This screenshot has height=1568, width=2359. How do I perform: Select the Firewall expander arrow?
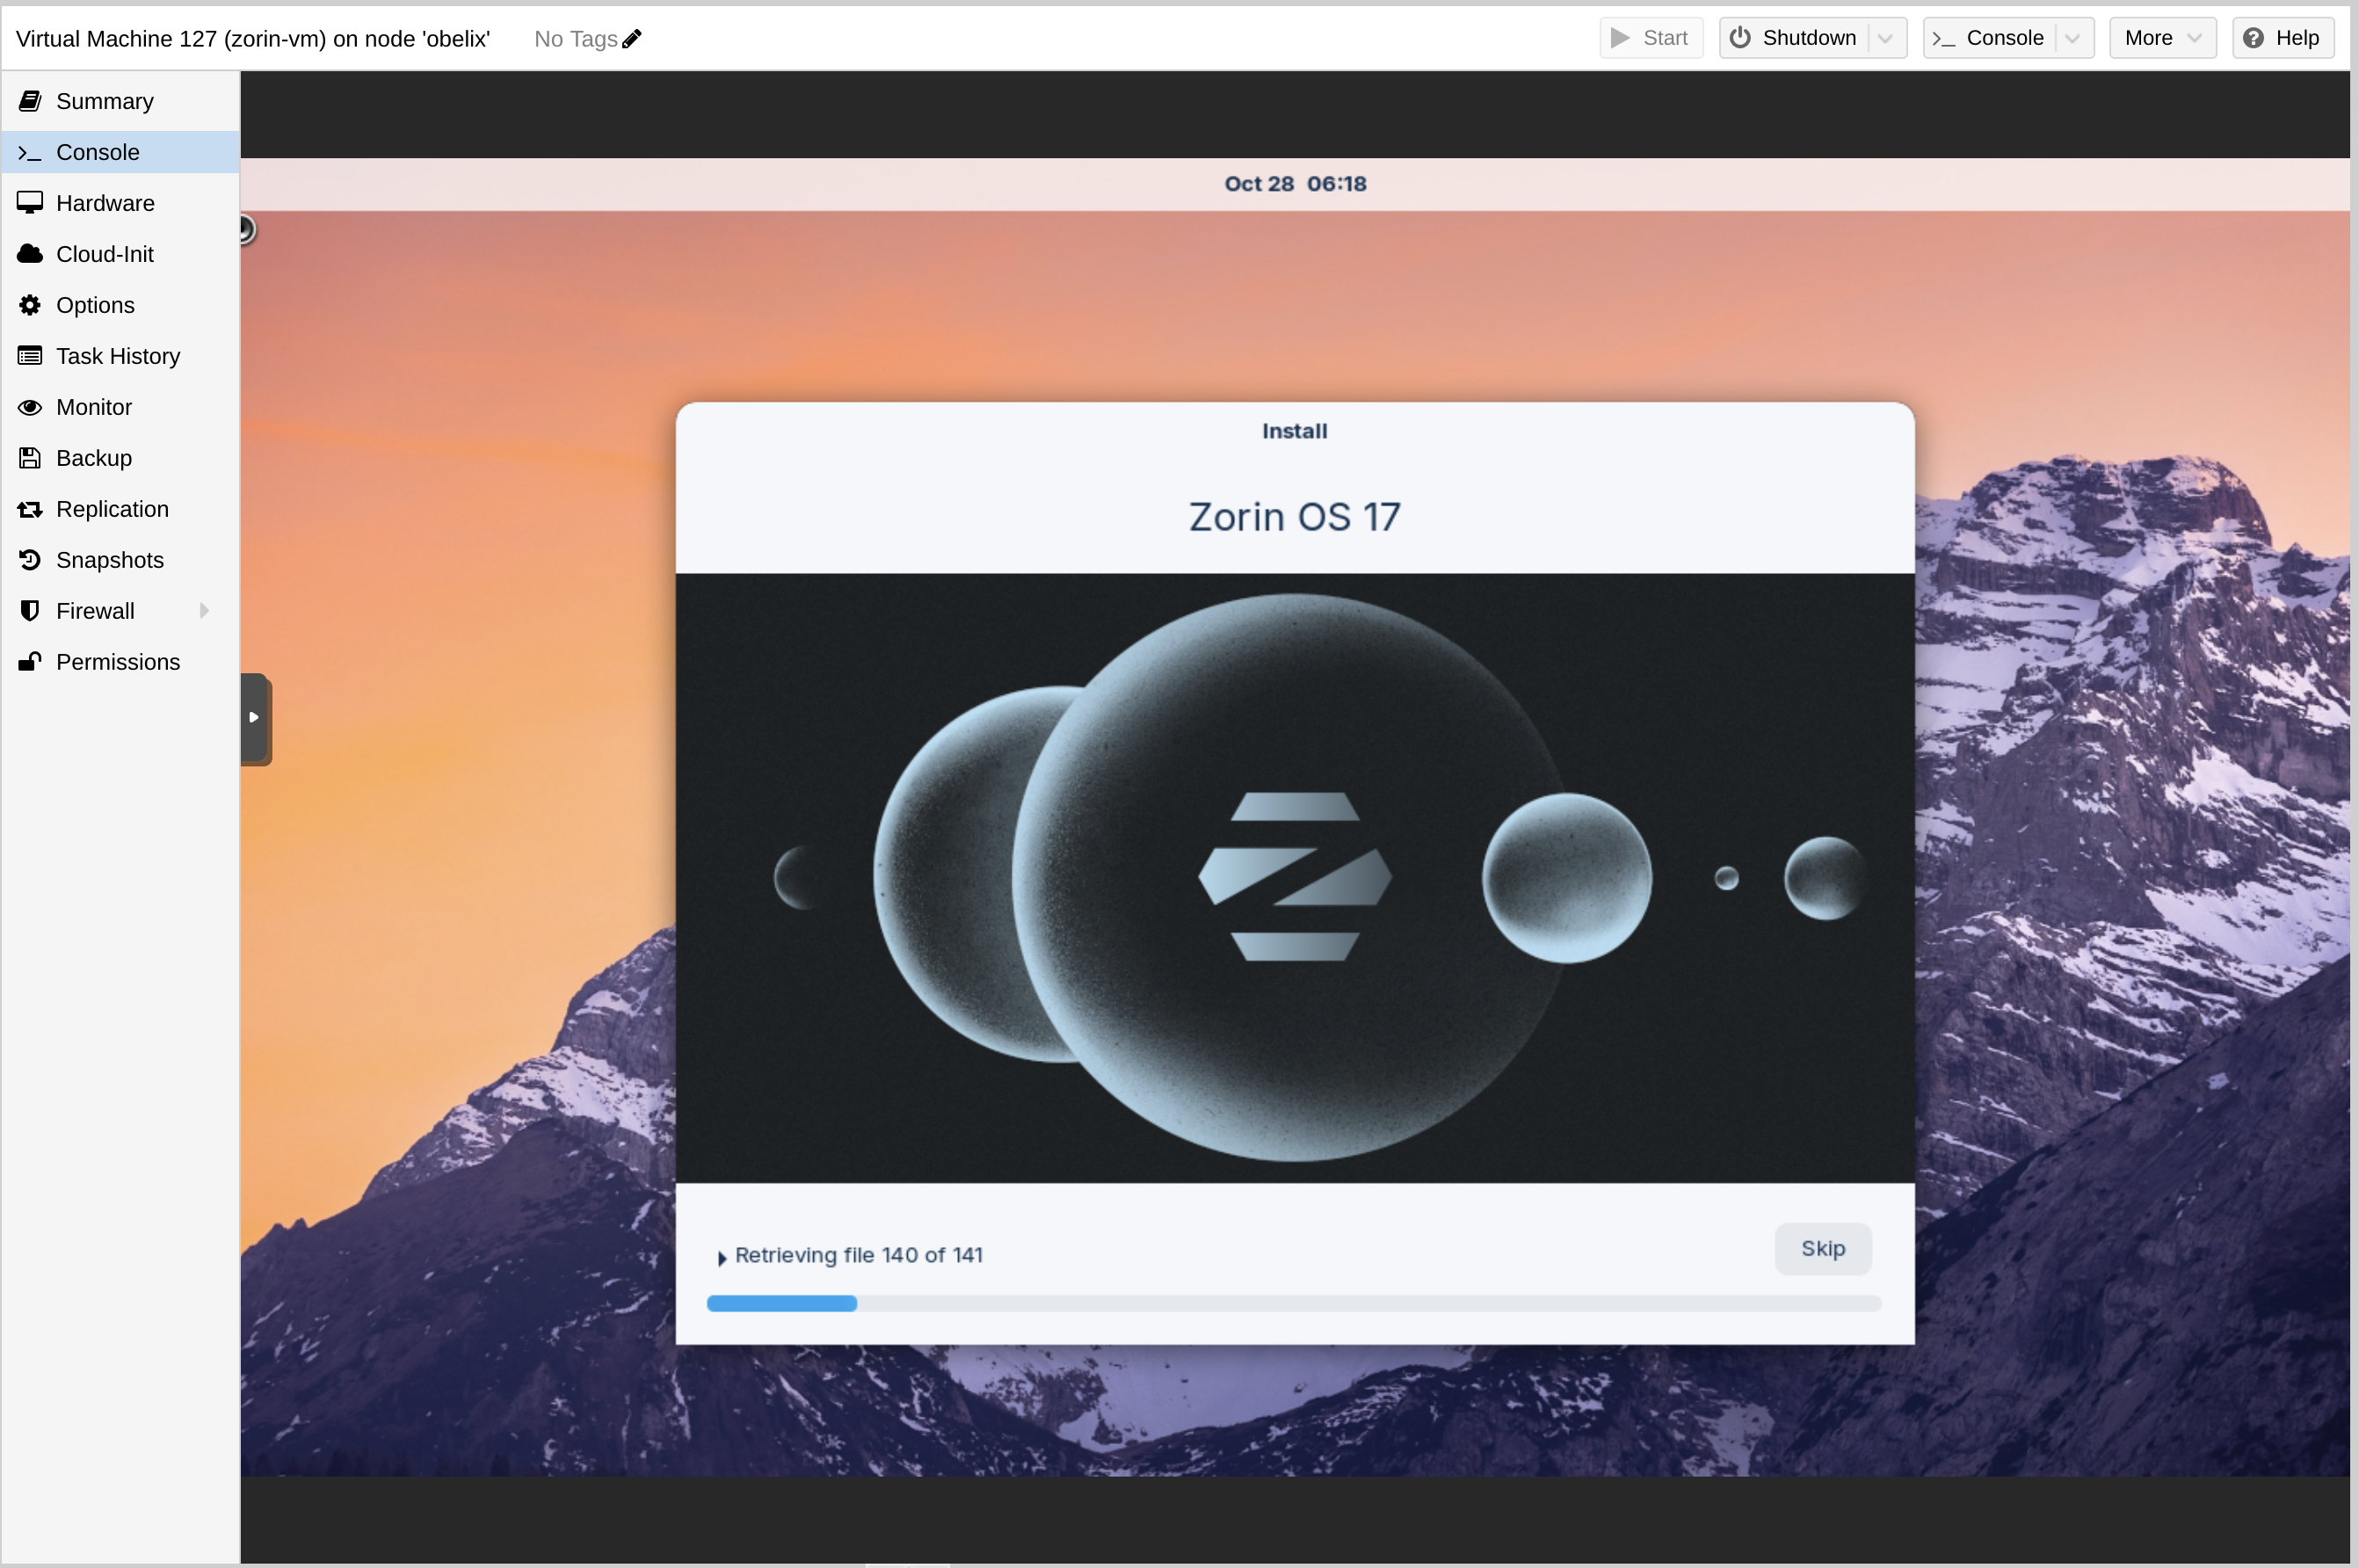pyautogui.click(x=205, y=611)
